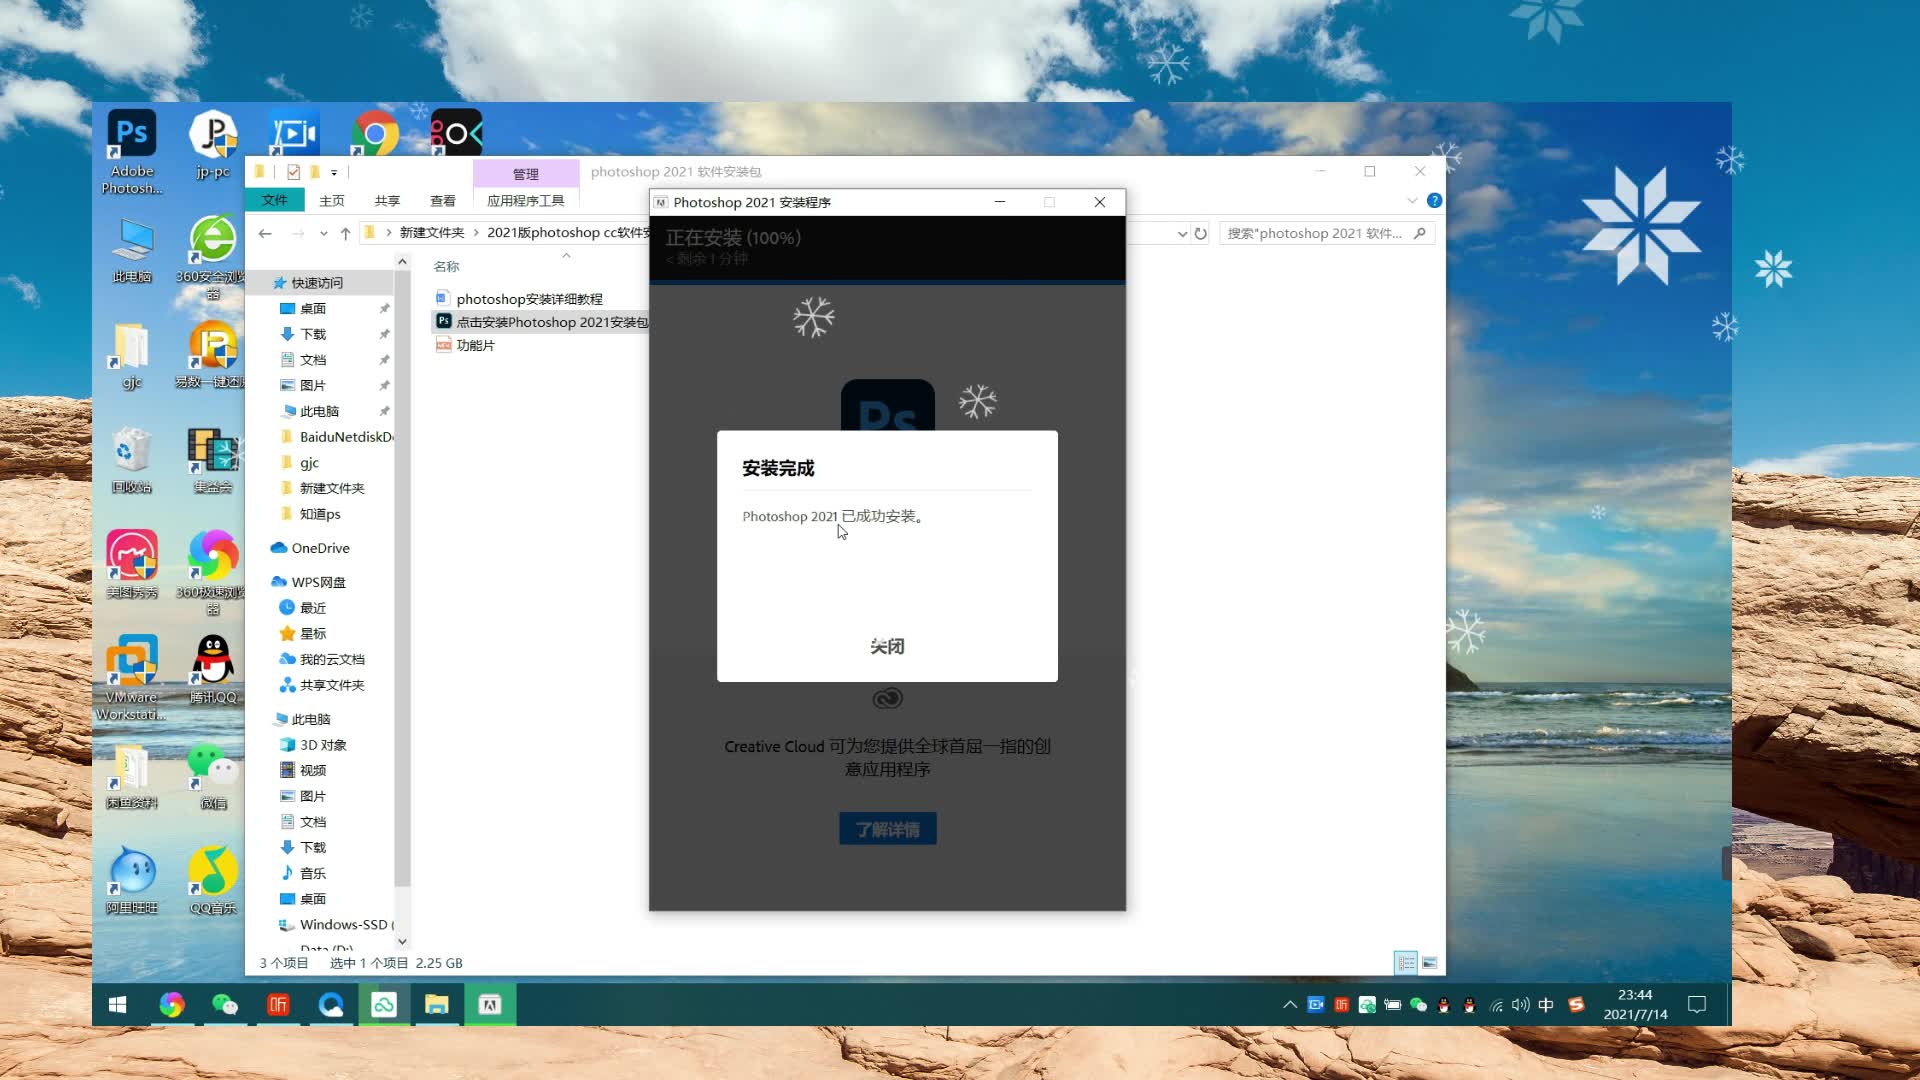Open Explorer help icon

coord(1434,200)
